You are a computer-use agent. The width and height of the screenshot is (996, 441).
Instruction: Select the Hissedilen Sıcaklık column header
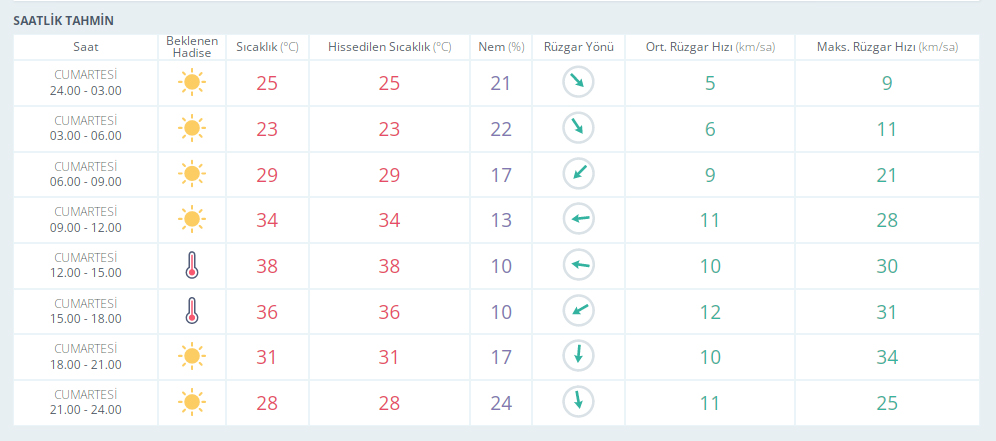pos(389,47)
